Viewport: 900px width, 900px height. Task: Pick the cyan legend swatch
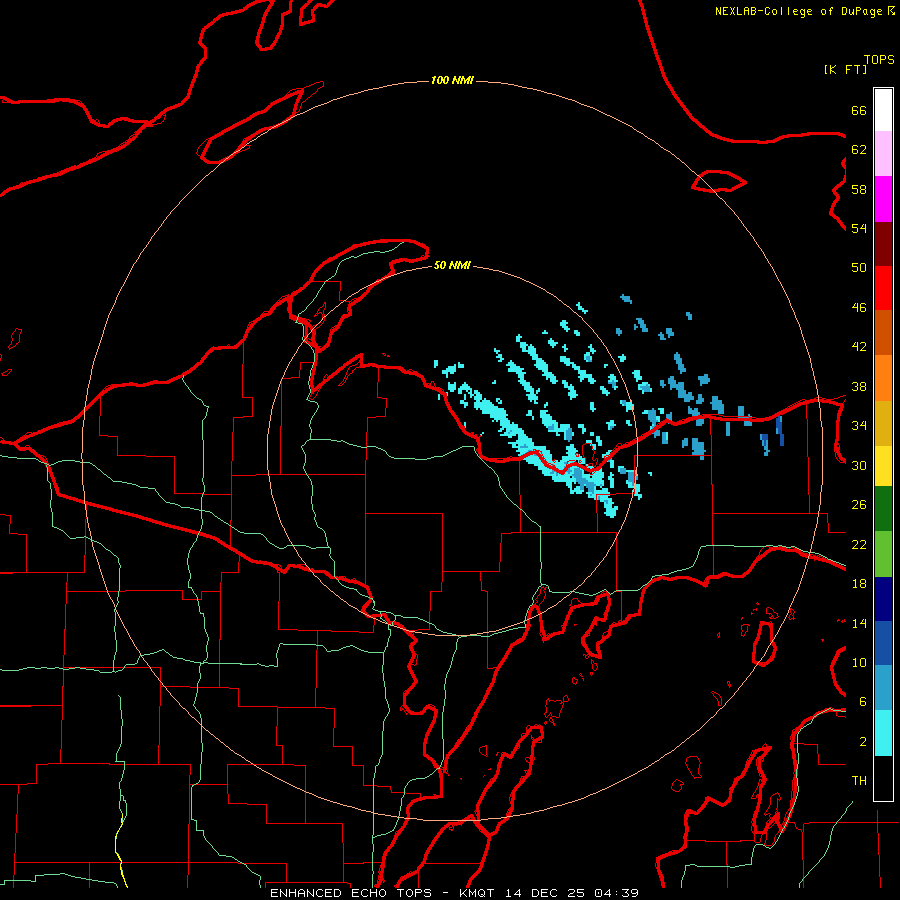pyautogui.click(x=883, y=733)
